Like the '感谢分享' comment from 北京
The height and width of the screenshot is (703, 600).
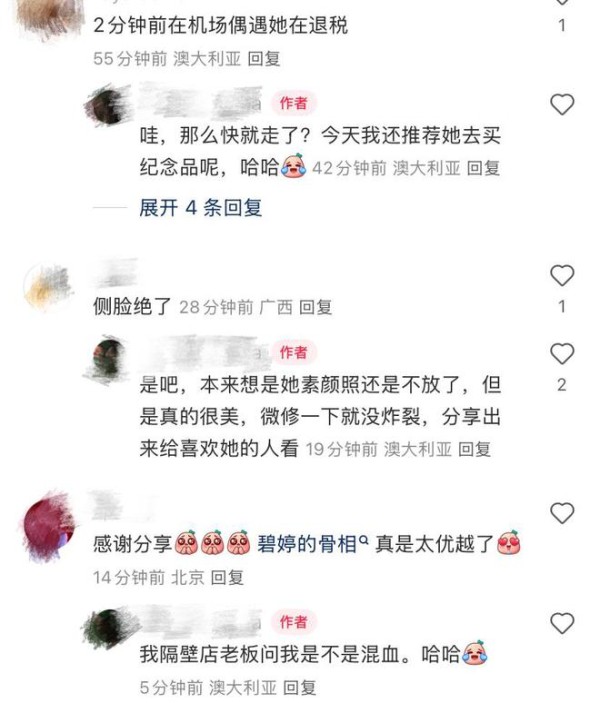pos(562,513)
